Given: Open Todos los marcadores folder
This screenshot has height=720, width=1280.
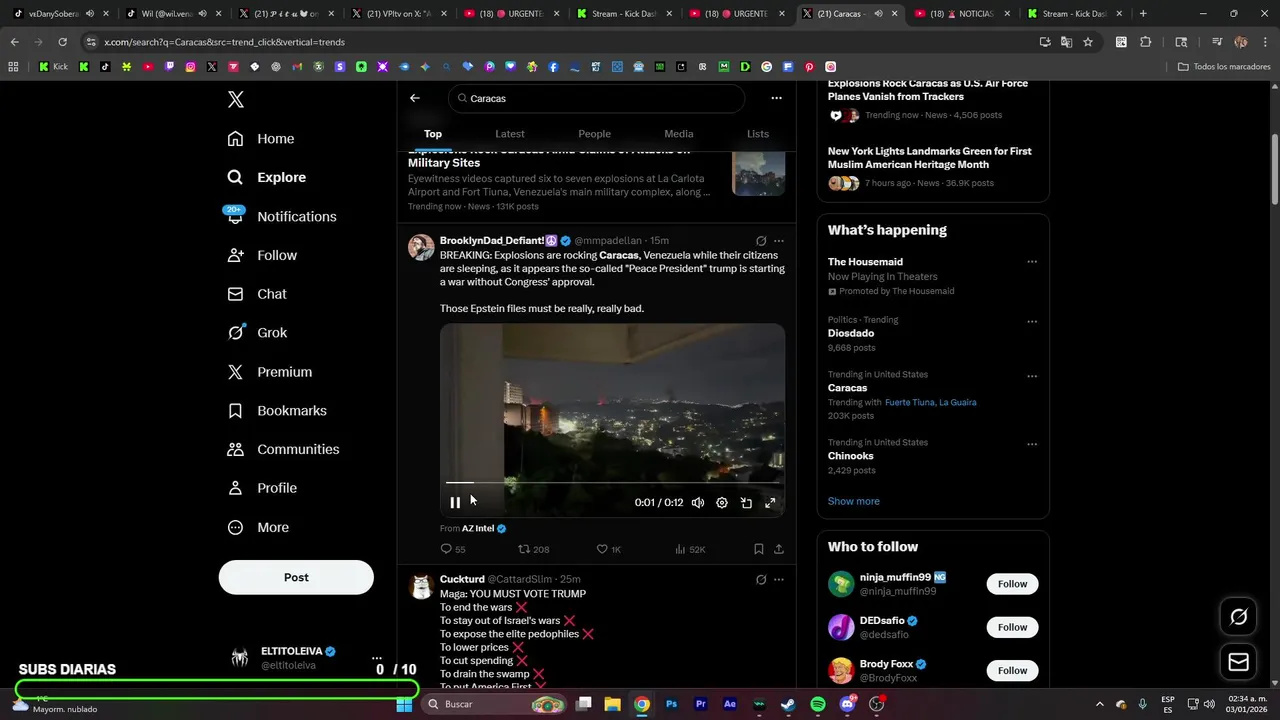Looking at the screenshot, I should (x=1224, y=67).
